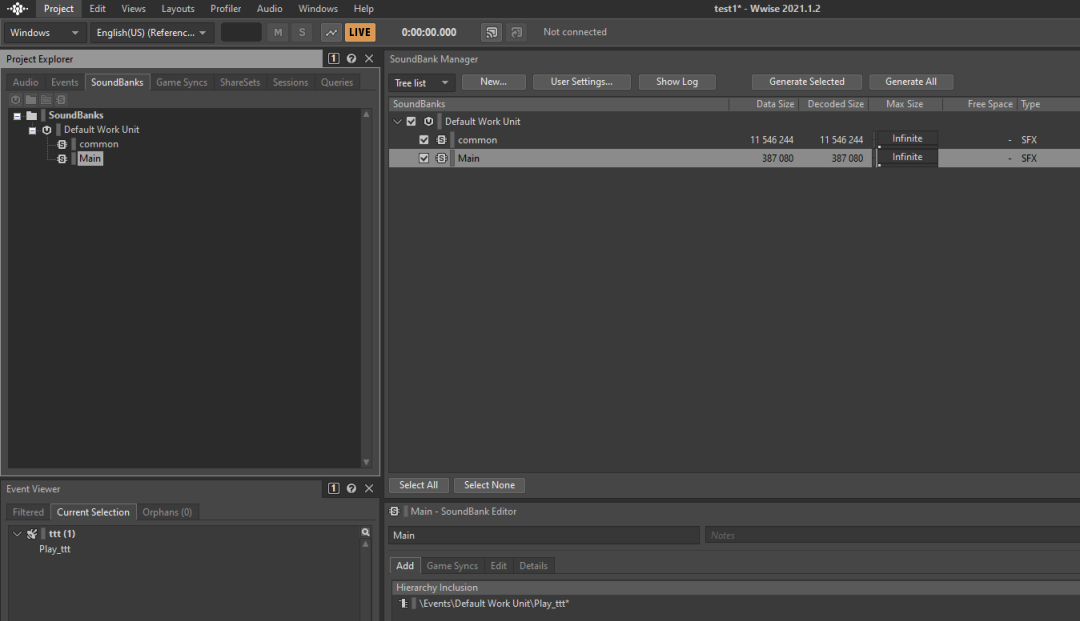
Task: Open the remote connection icon
Action: [491, 32]
